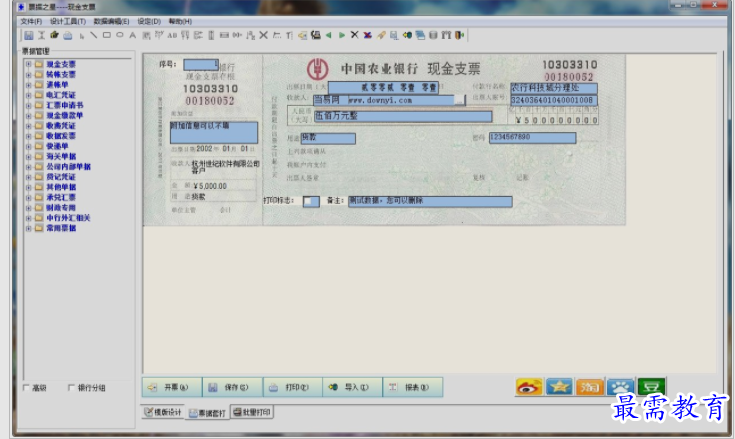The height and width of the screenshot is (439, 735).
Task: Click the red-blue X delete all icon
Action: tap(368, 35)
